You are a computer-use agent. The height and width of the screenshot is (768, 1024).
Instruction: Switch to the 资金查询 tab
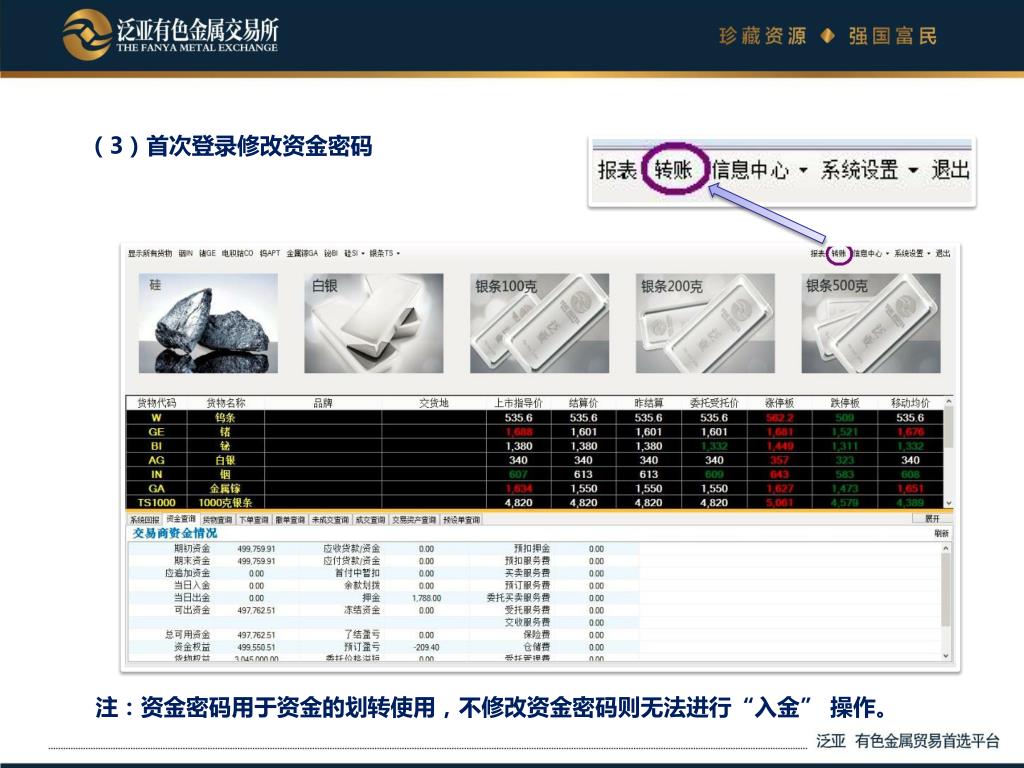(181, 519)
